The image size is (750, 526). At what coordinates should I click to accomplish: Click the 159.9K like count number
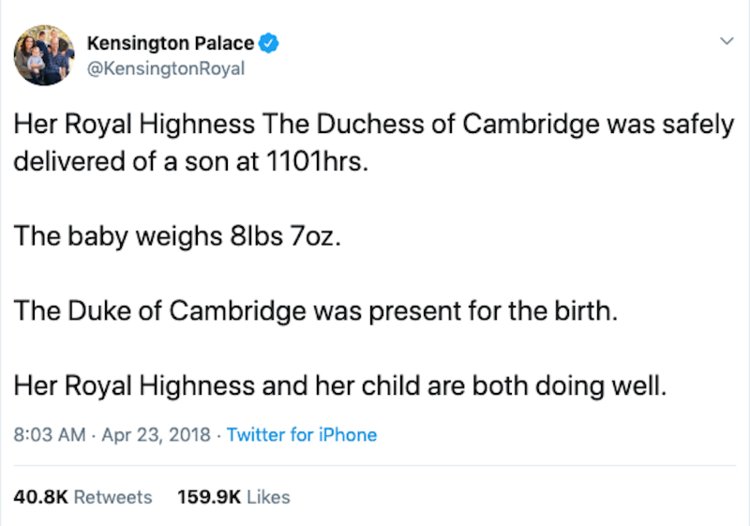[208, 497]
